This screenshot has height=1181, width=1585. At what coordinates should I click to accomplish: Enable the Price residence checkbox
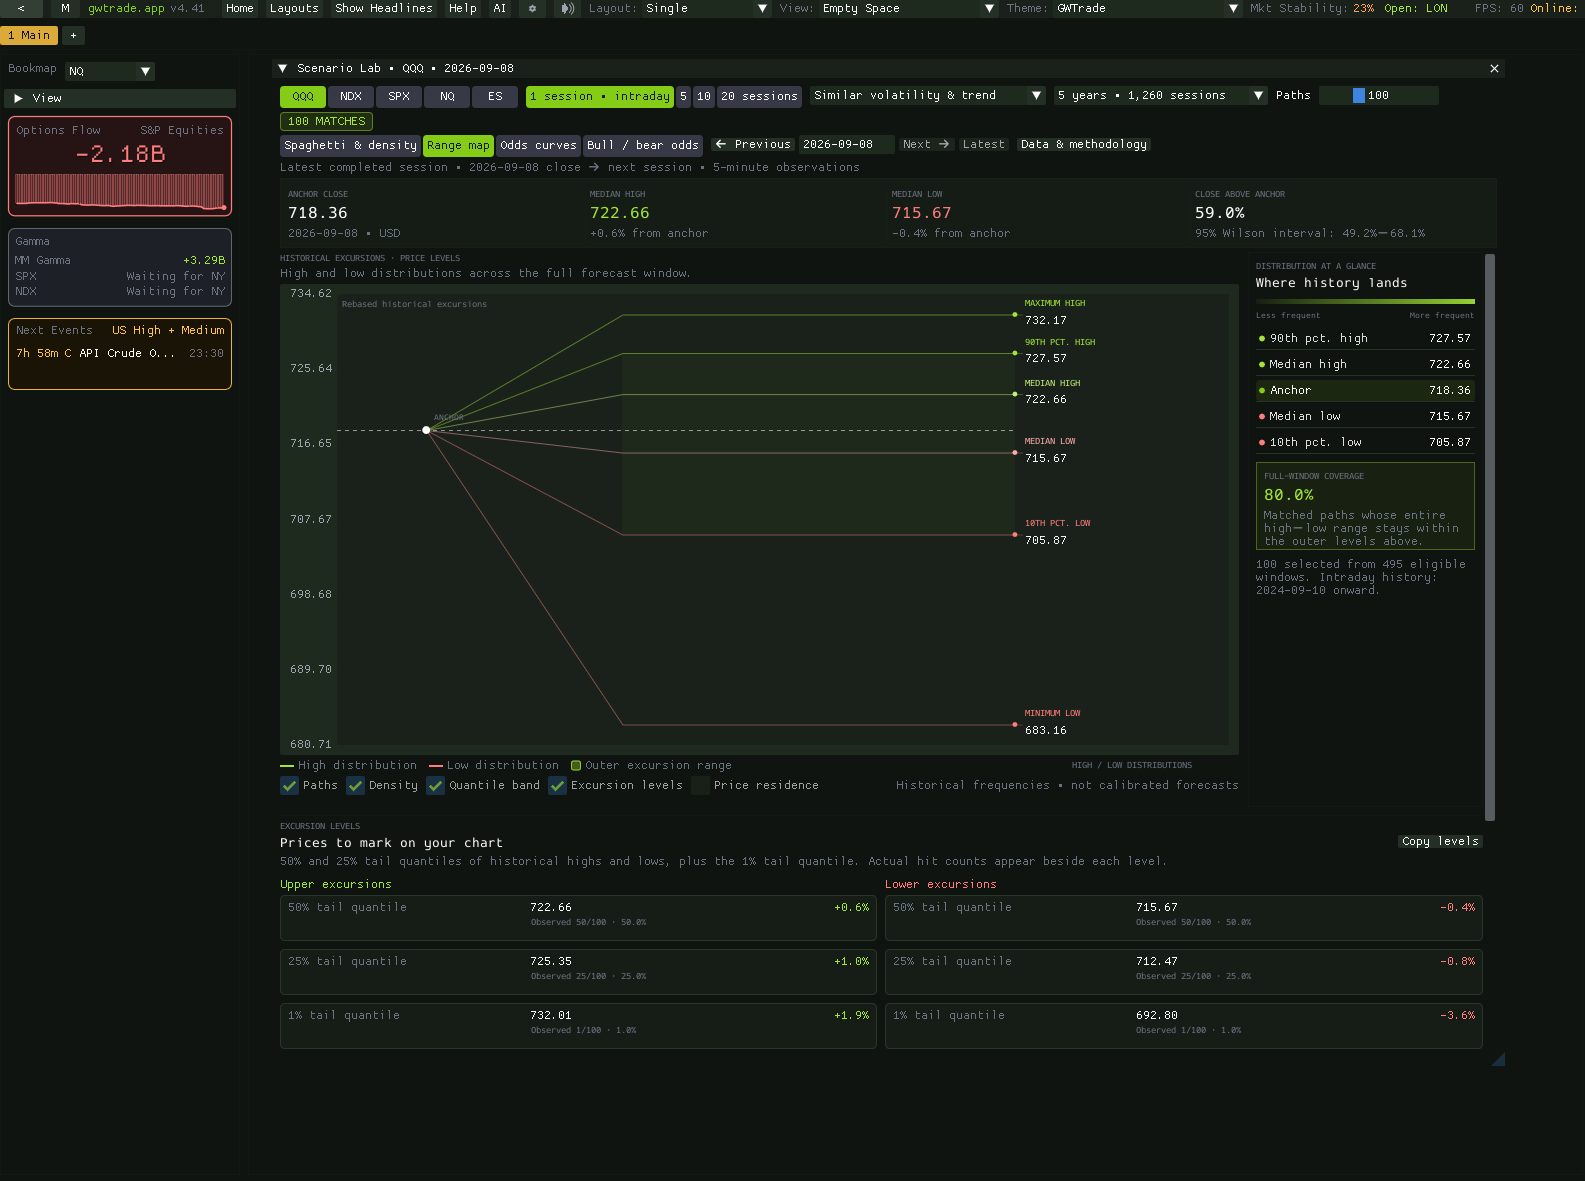click(x=700, y=785)
